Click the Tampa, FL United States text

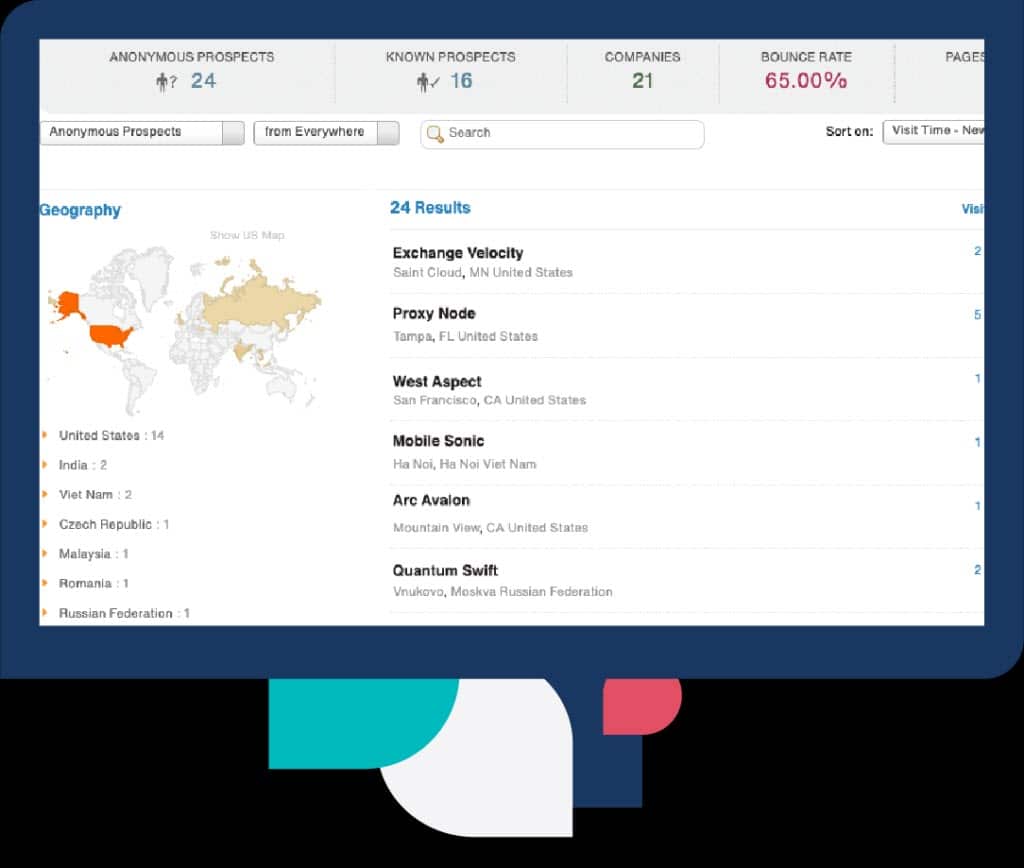coord(465,336)
